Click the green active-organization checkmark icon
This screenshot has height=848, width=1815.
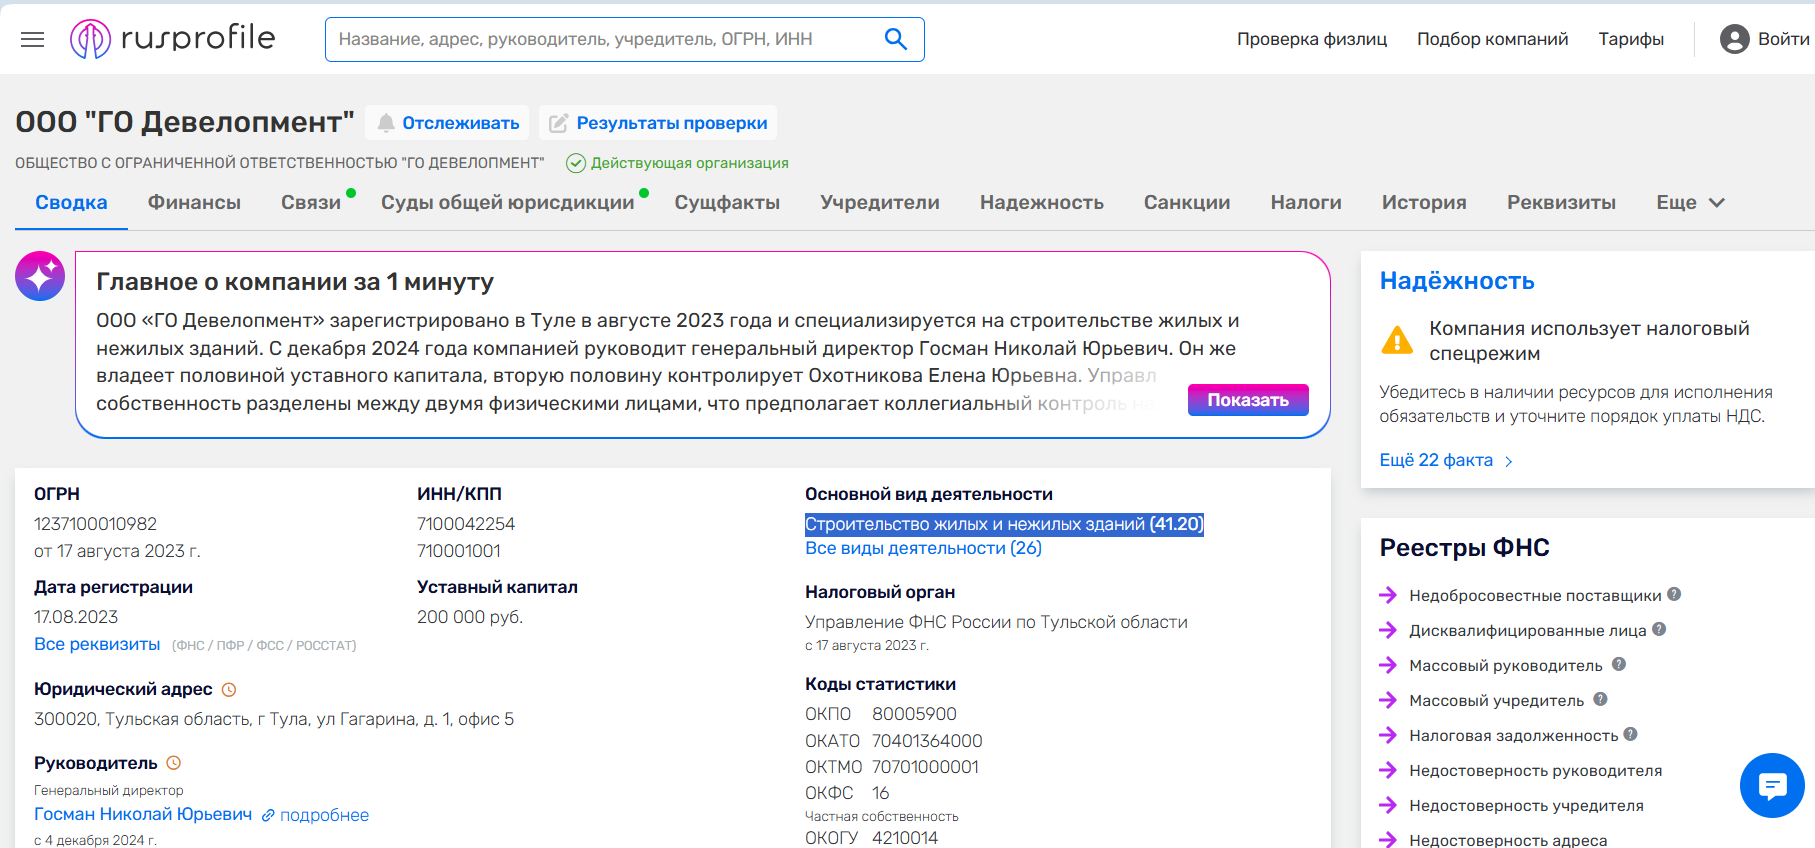click(576, 163)
